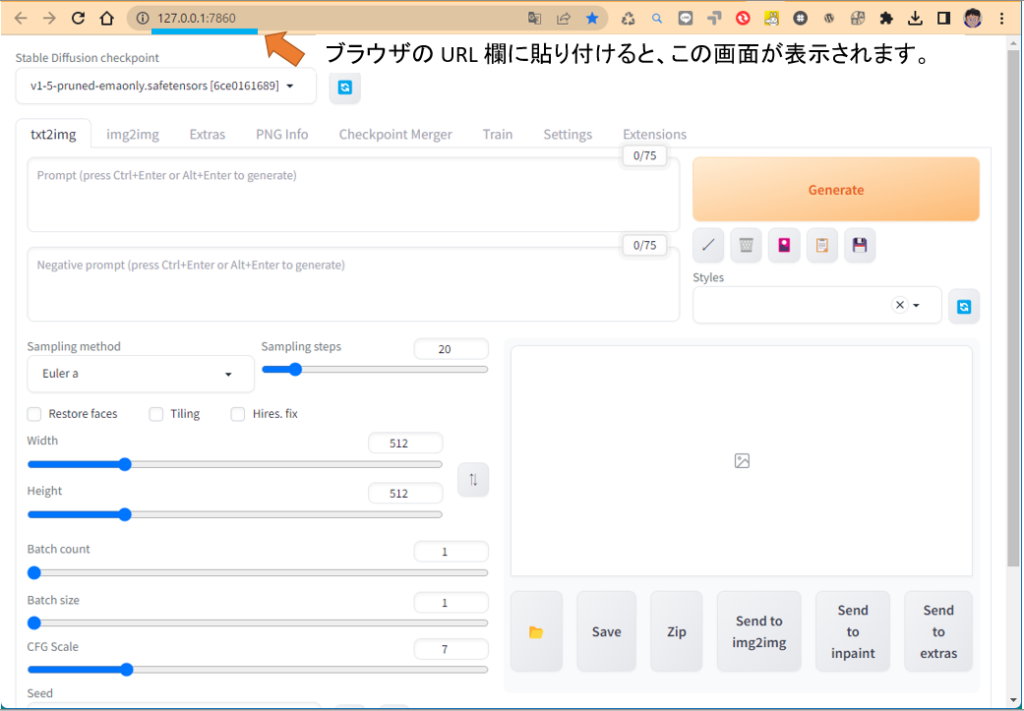1024x711 pixels.
Task: Refresh the Stable Diffusion checkpoint list
Action: 345,88
